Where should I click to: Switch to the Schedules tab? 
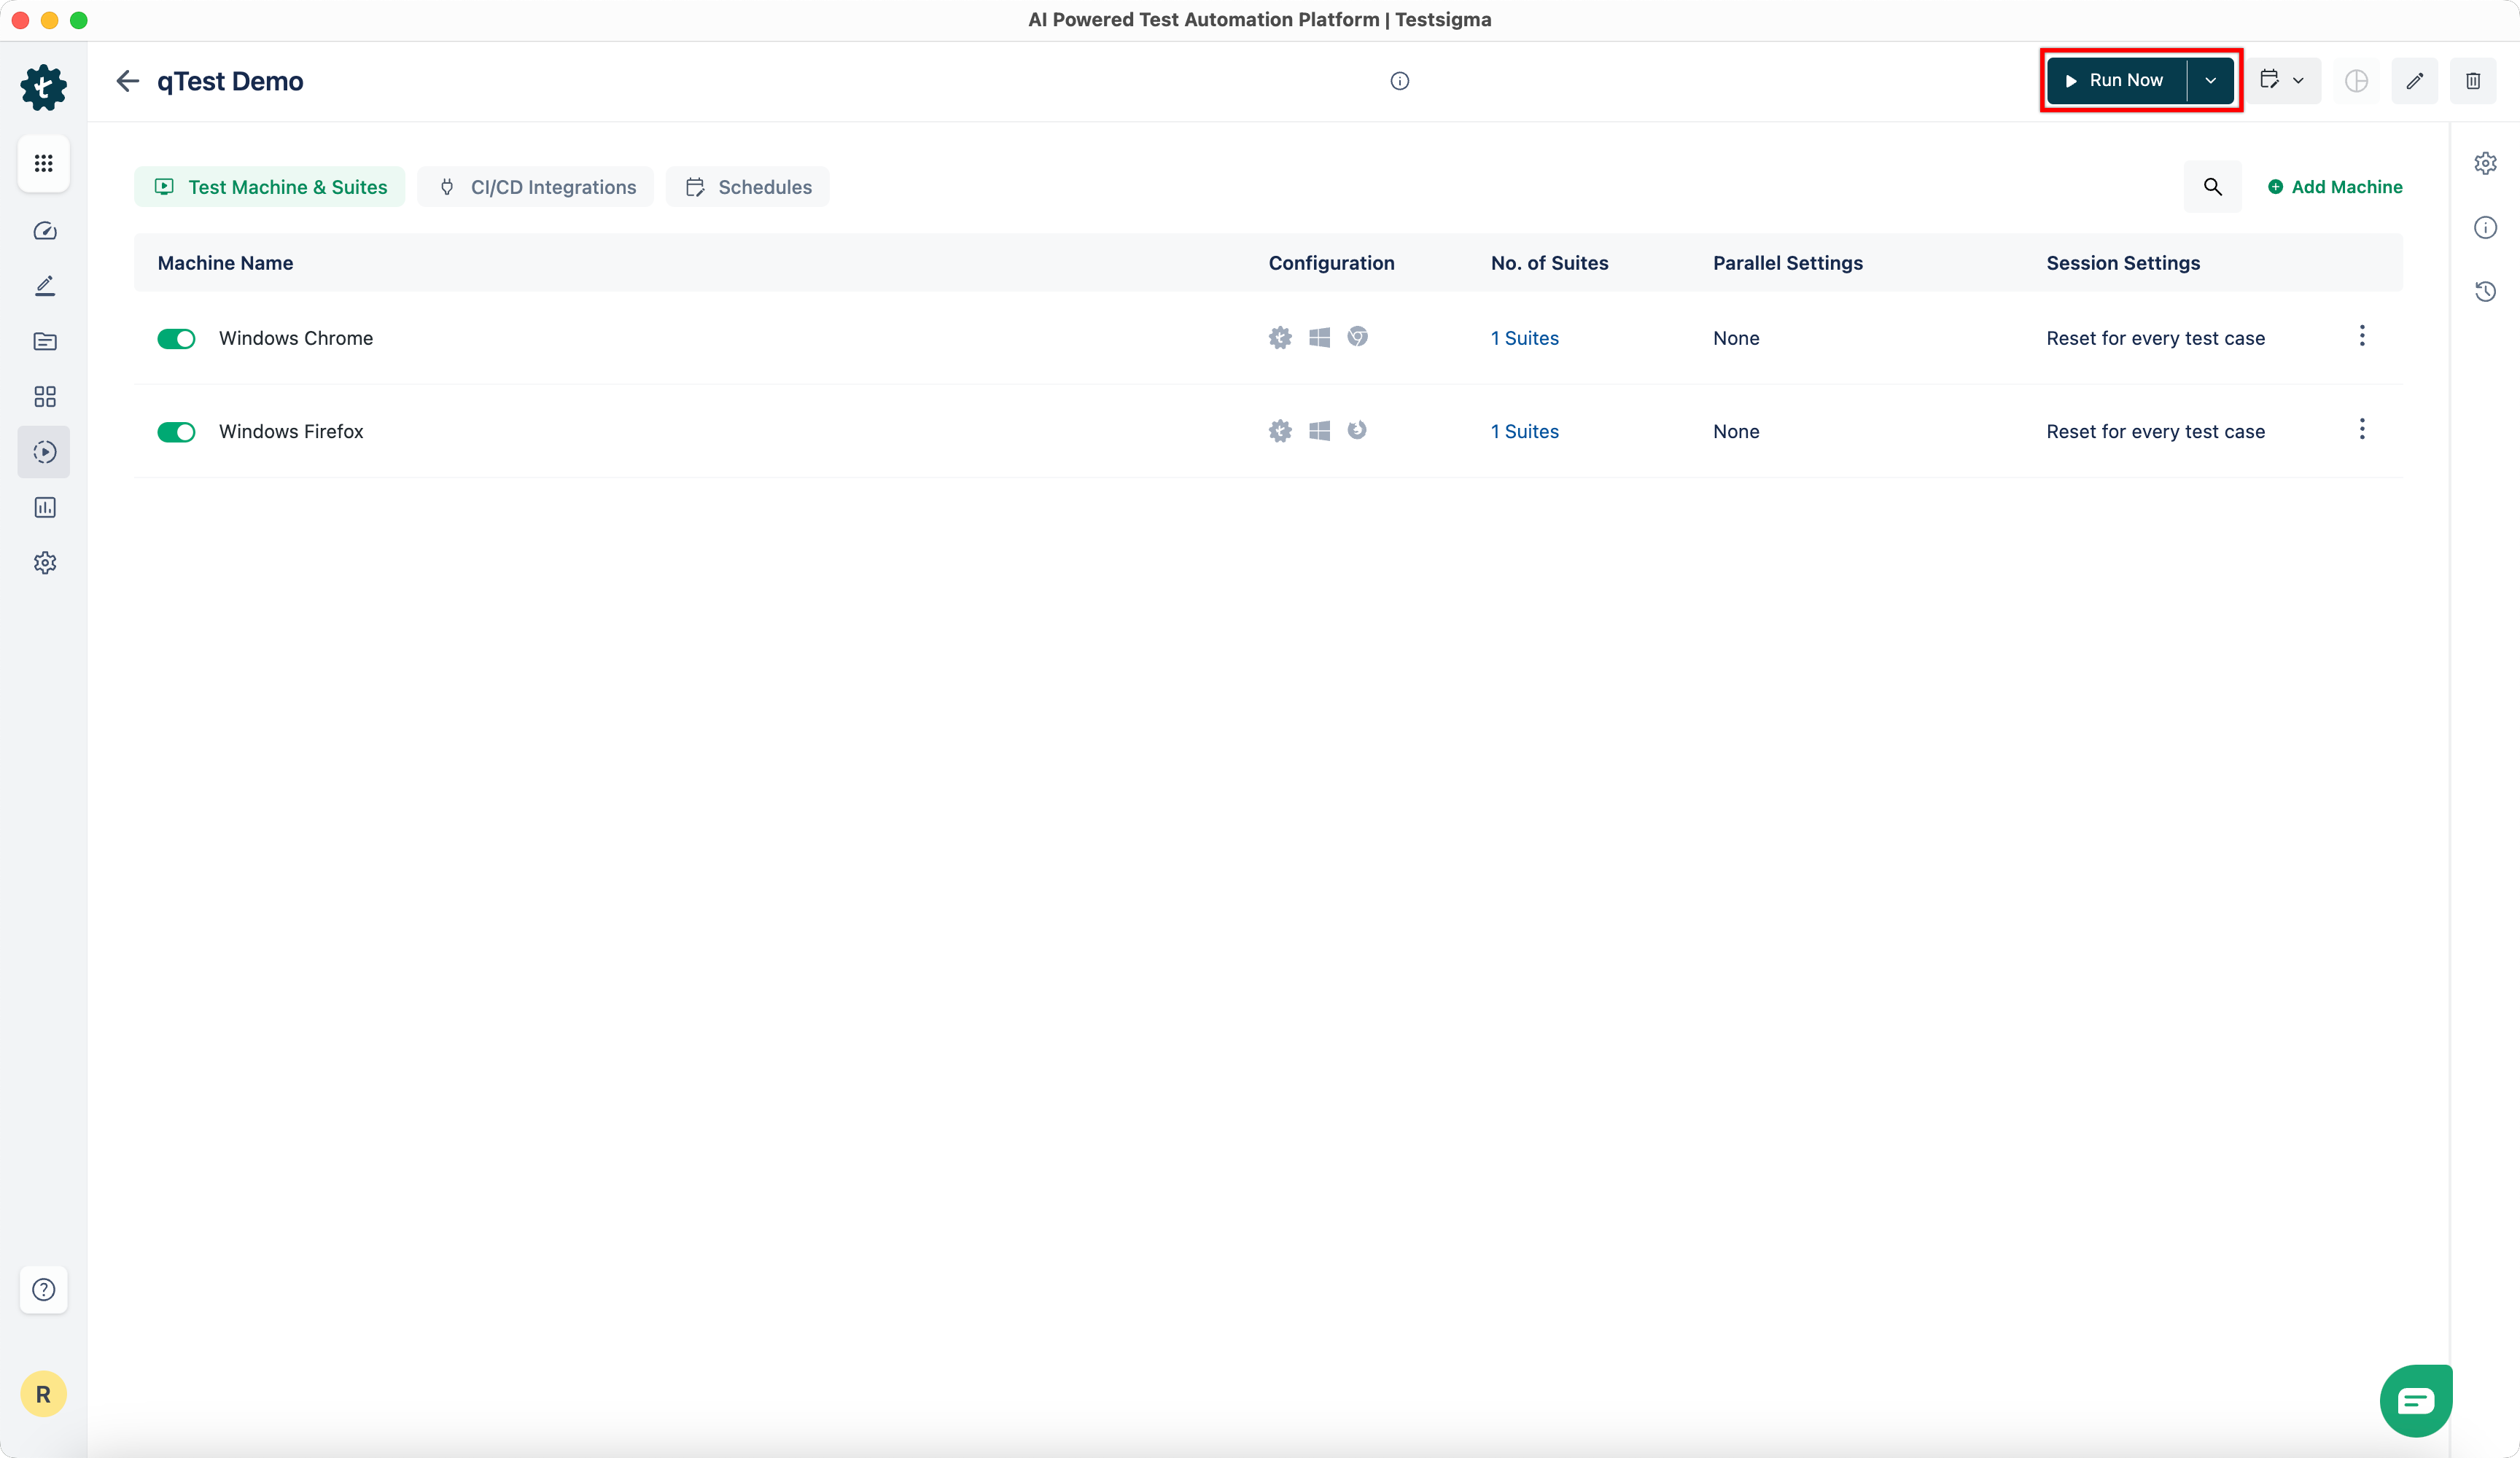(747, 187)
